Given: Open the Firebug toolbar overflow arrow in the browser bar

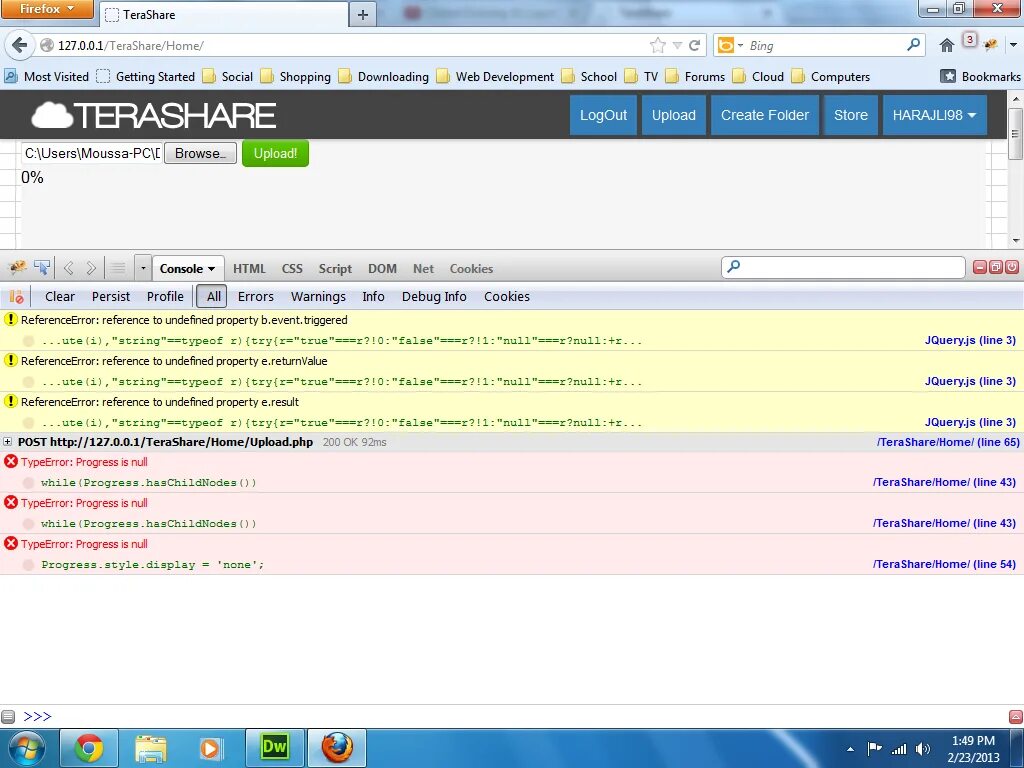Looking at the screenshot, I should (1013, 45).
